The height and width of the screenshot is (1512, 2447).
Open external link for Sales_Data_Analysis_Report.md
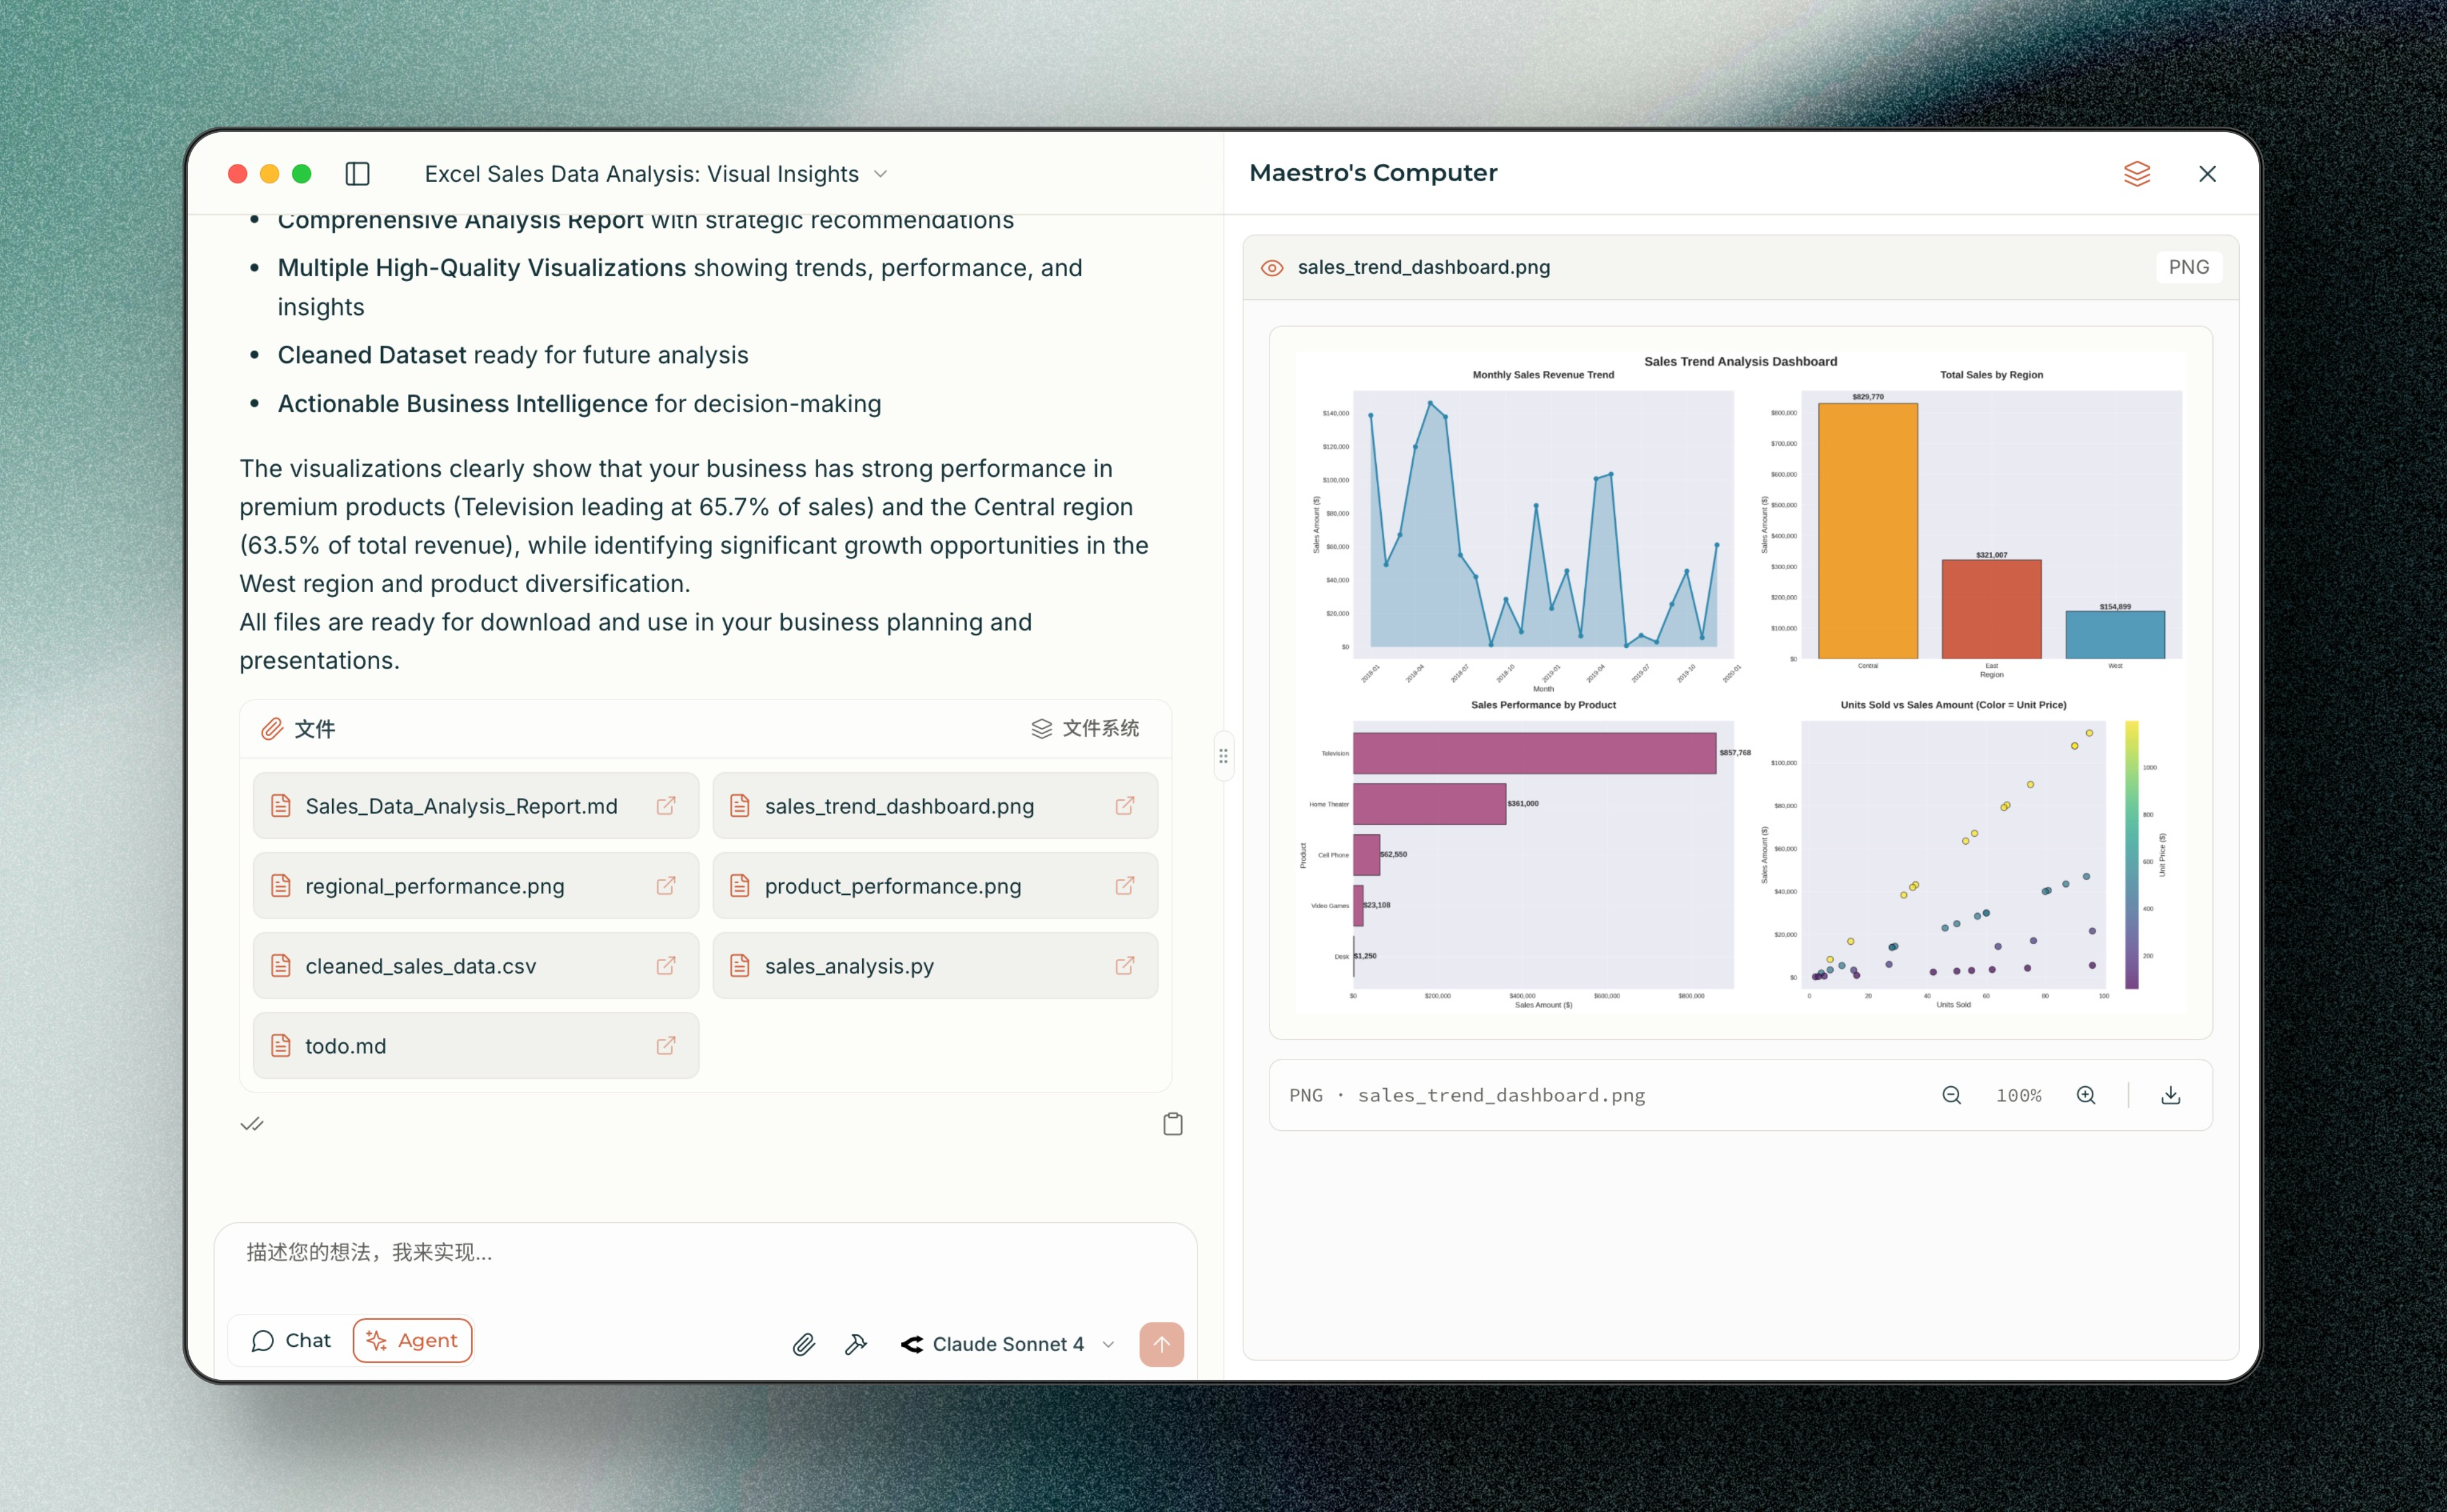coord(666,806)
